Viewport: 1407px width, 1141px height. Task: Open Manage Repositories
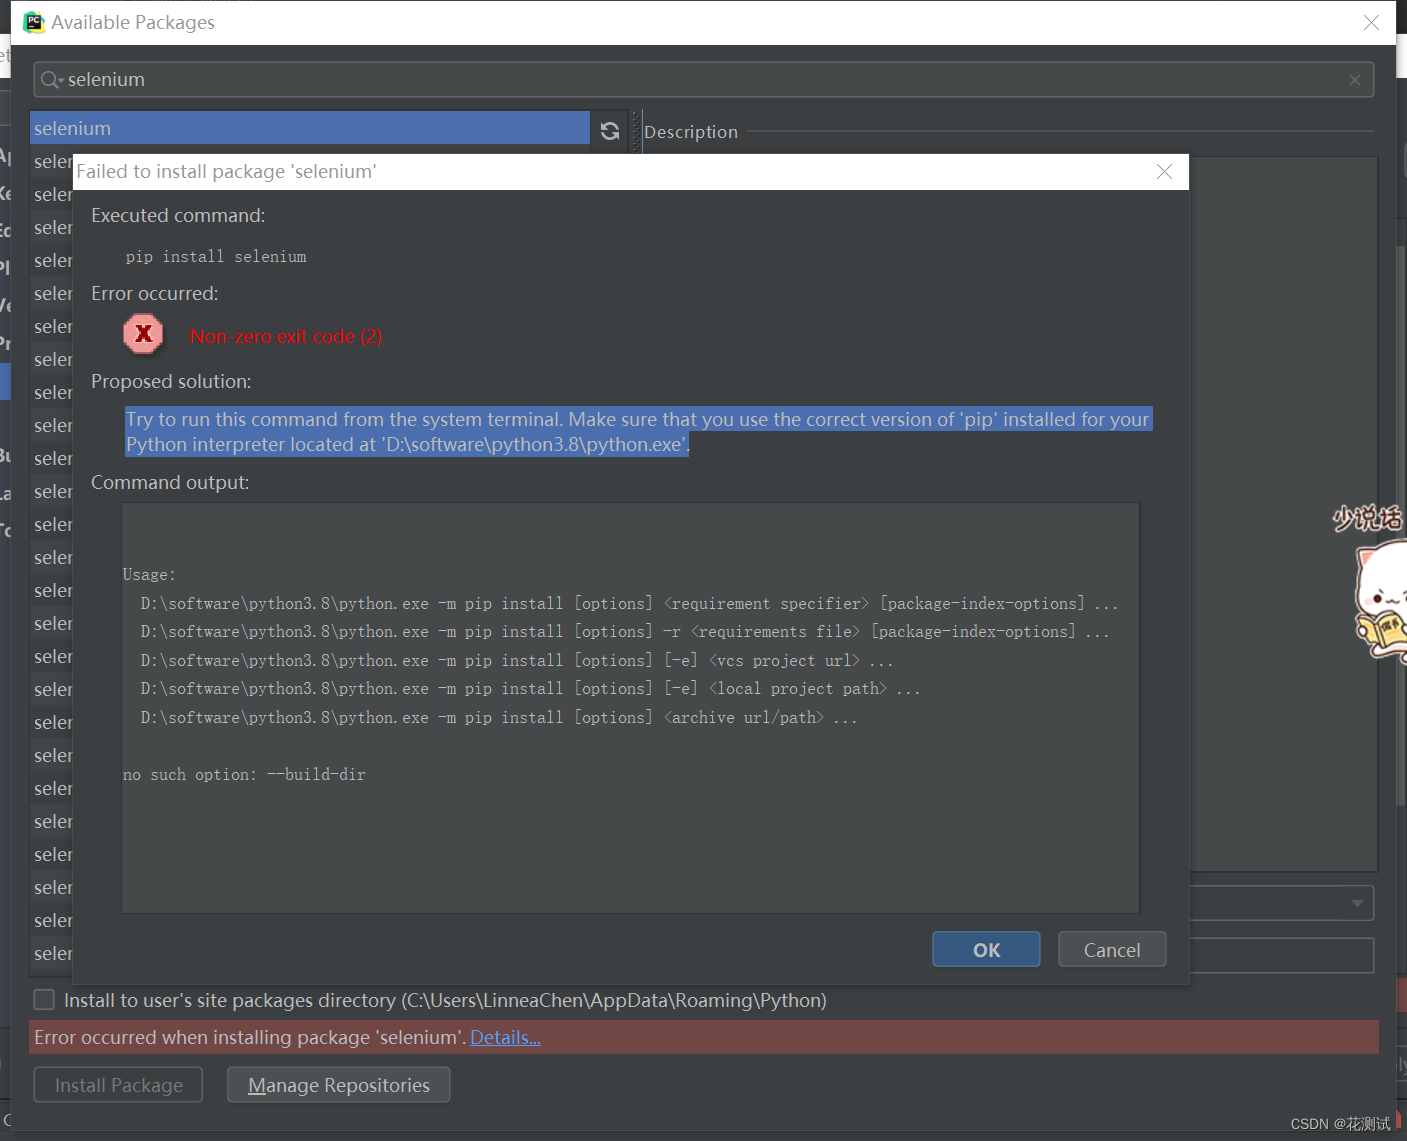point(338,1085)
